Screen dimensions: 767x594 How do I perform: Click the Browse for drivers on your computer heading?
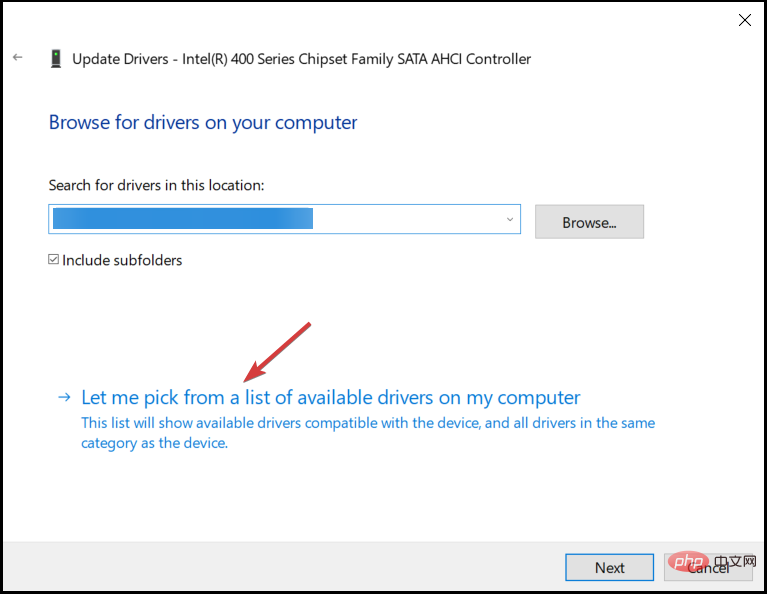point(203,123)
